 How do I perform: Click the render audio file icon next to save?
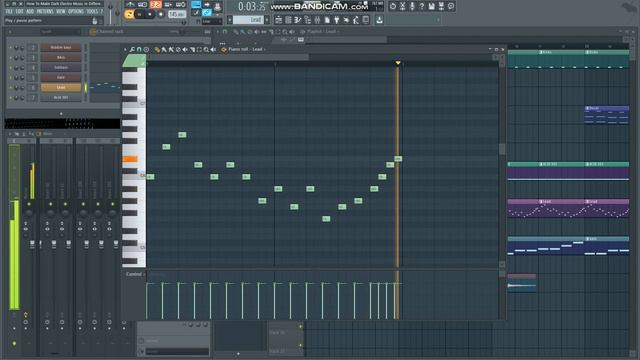[441, 6]
